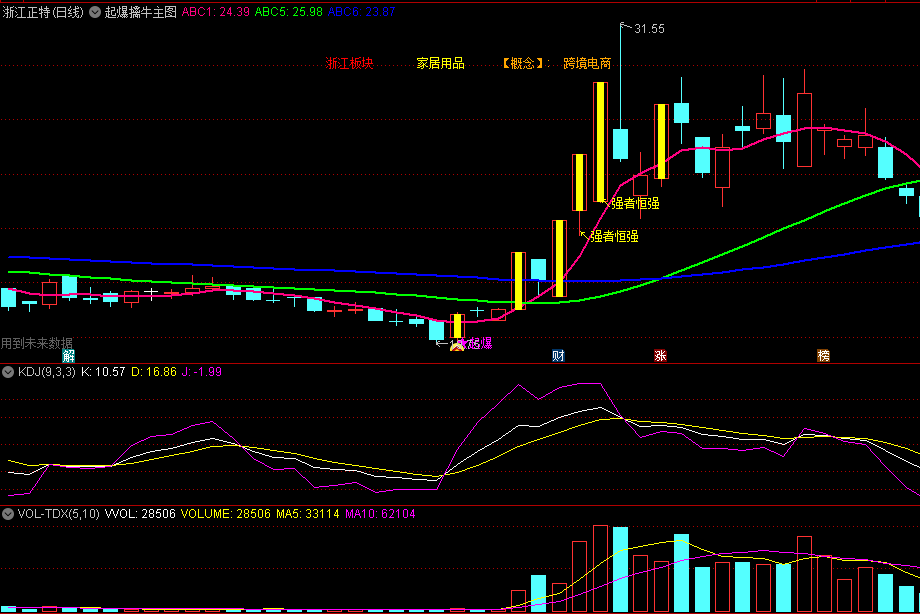Click the 31.55 high price label
The width and height of the screenshot is (920, 614).
click(x=649, y=29)
